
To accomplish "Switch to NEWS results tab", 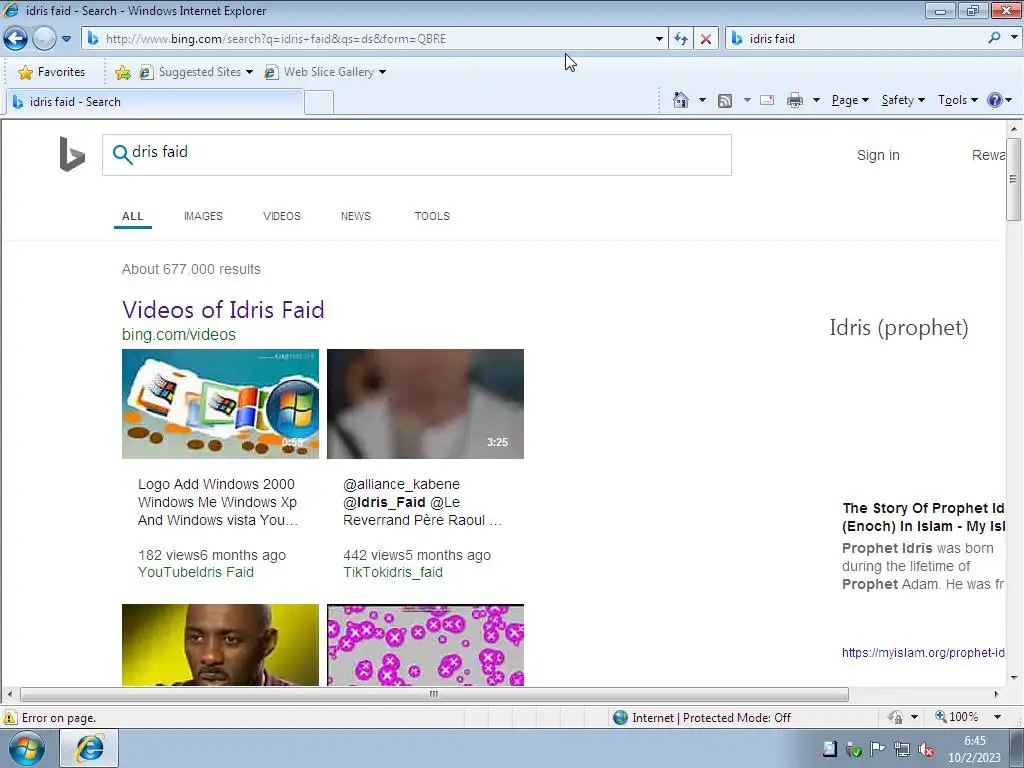I will pos(356,216).
